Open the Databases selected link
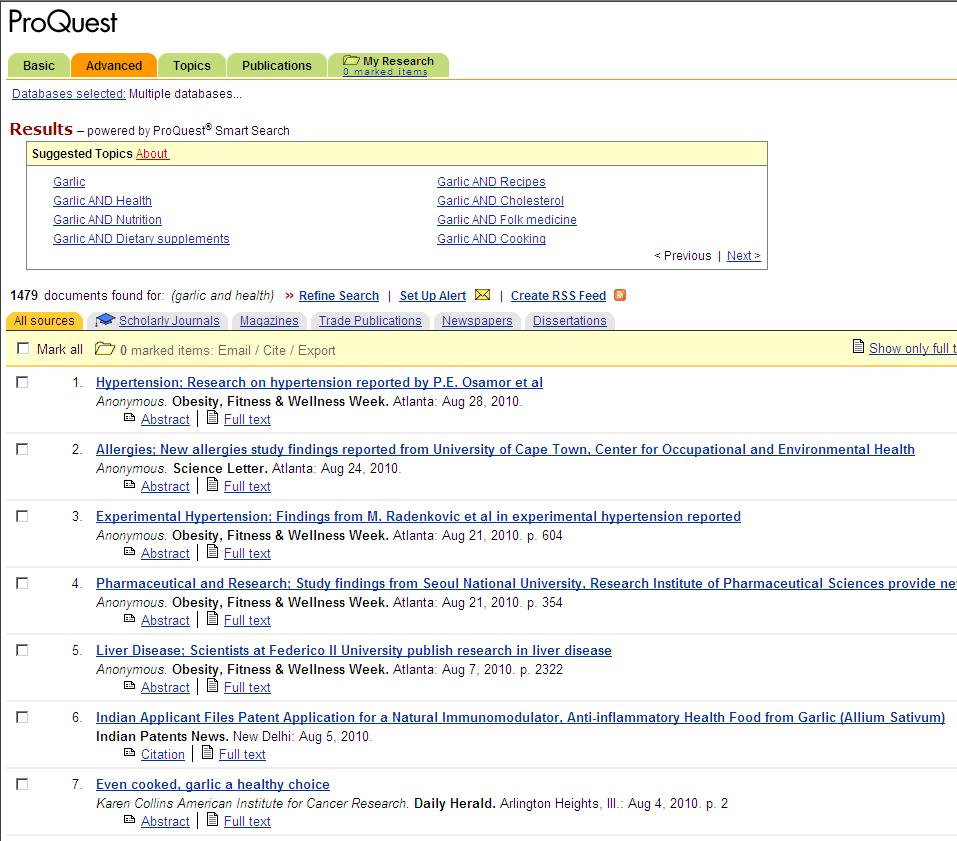 [x=69, y=93]
